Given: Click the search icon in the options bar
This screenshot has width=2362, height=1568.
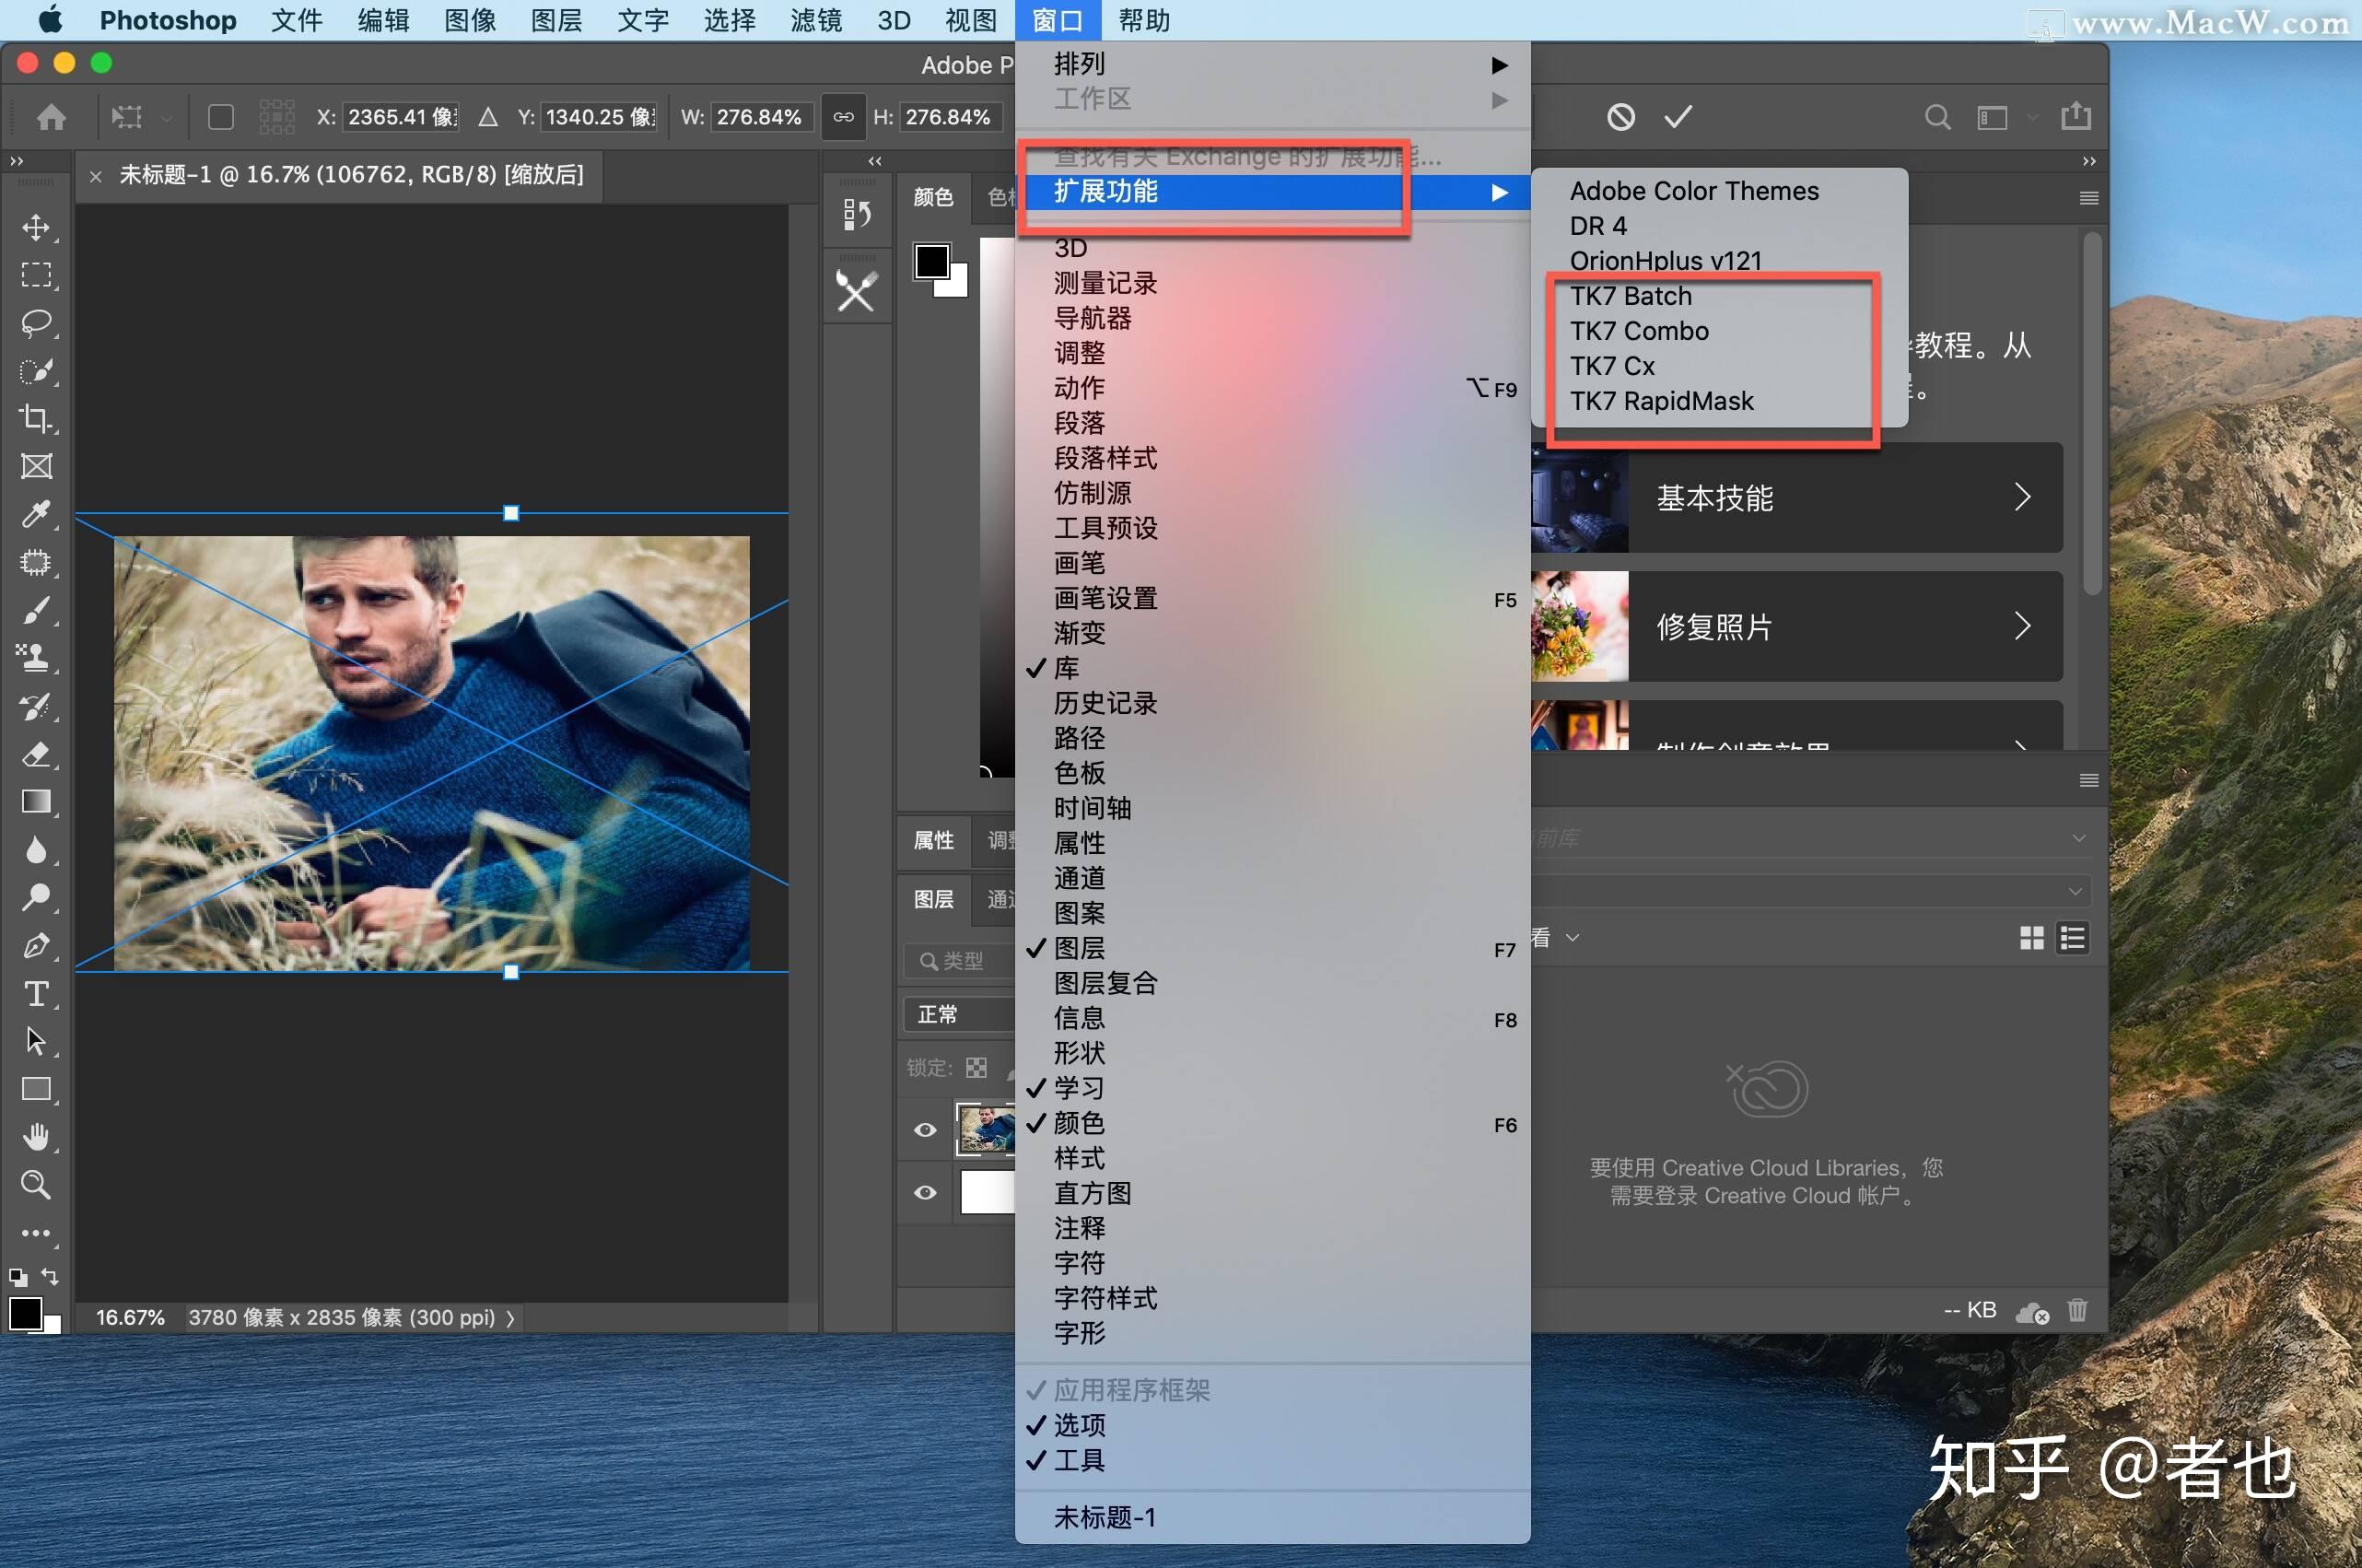Looking at the screenshot, I should [x=1936, y=117].
